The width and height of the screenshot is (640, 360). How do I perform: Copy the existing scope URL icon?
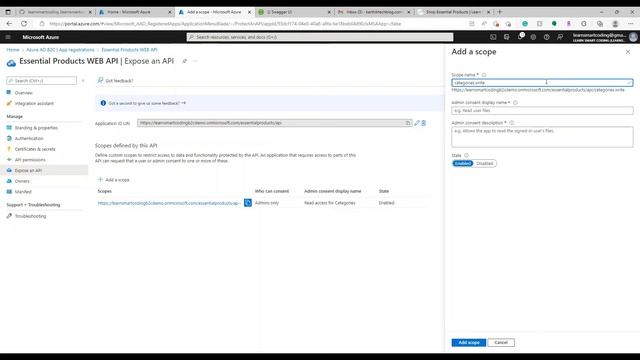[248, 202]
